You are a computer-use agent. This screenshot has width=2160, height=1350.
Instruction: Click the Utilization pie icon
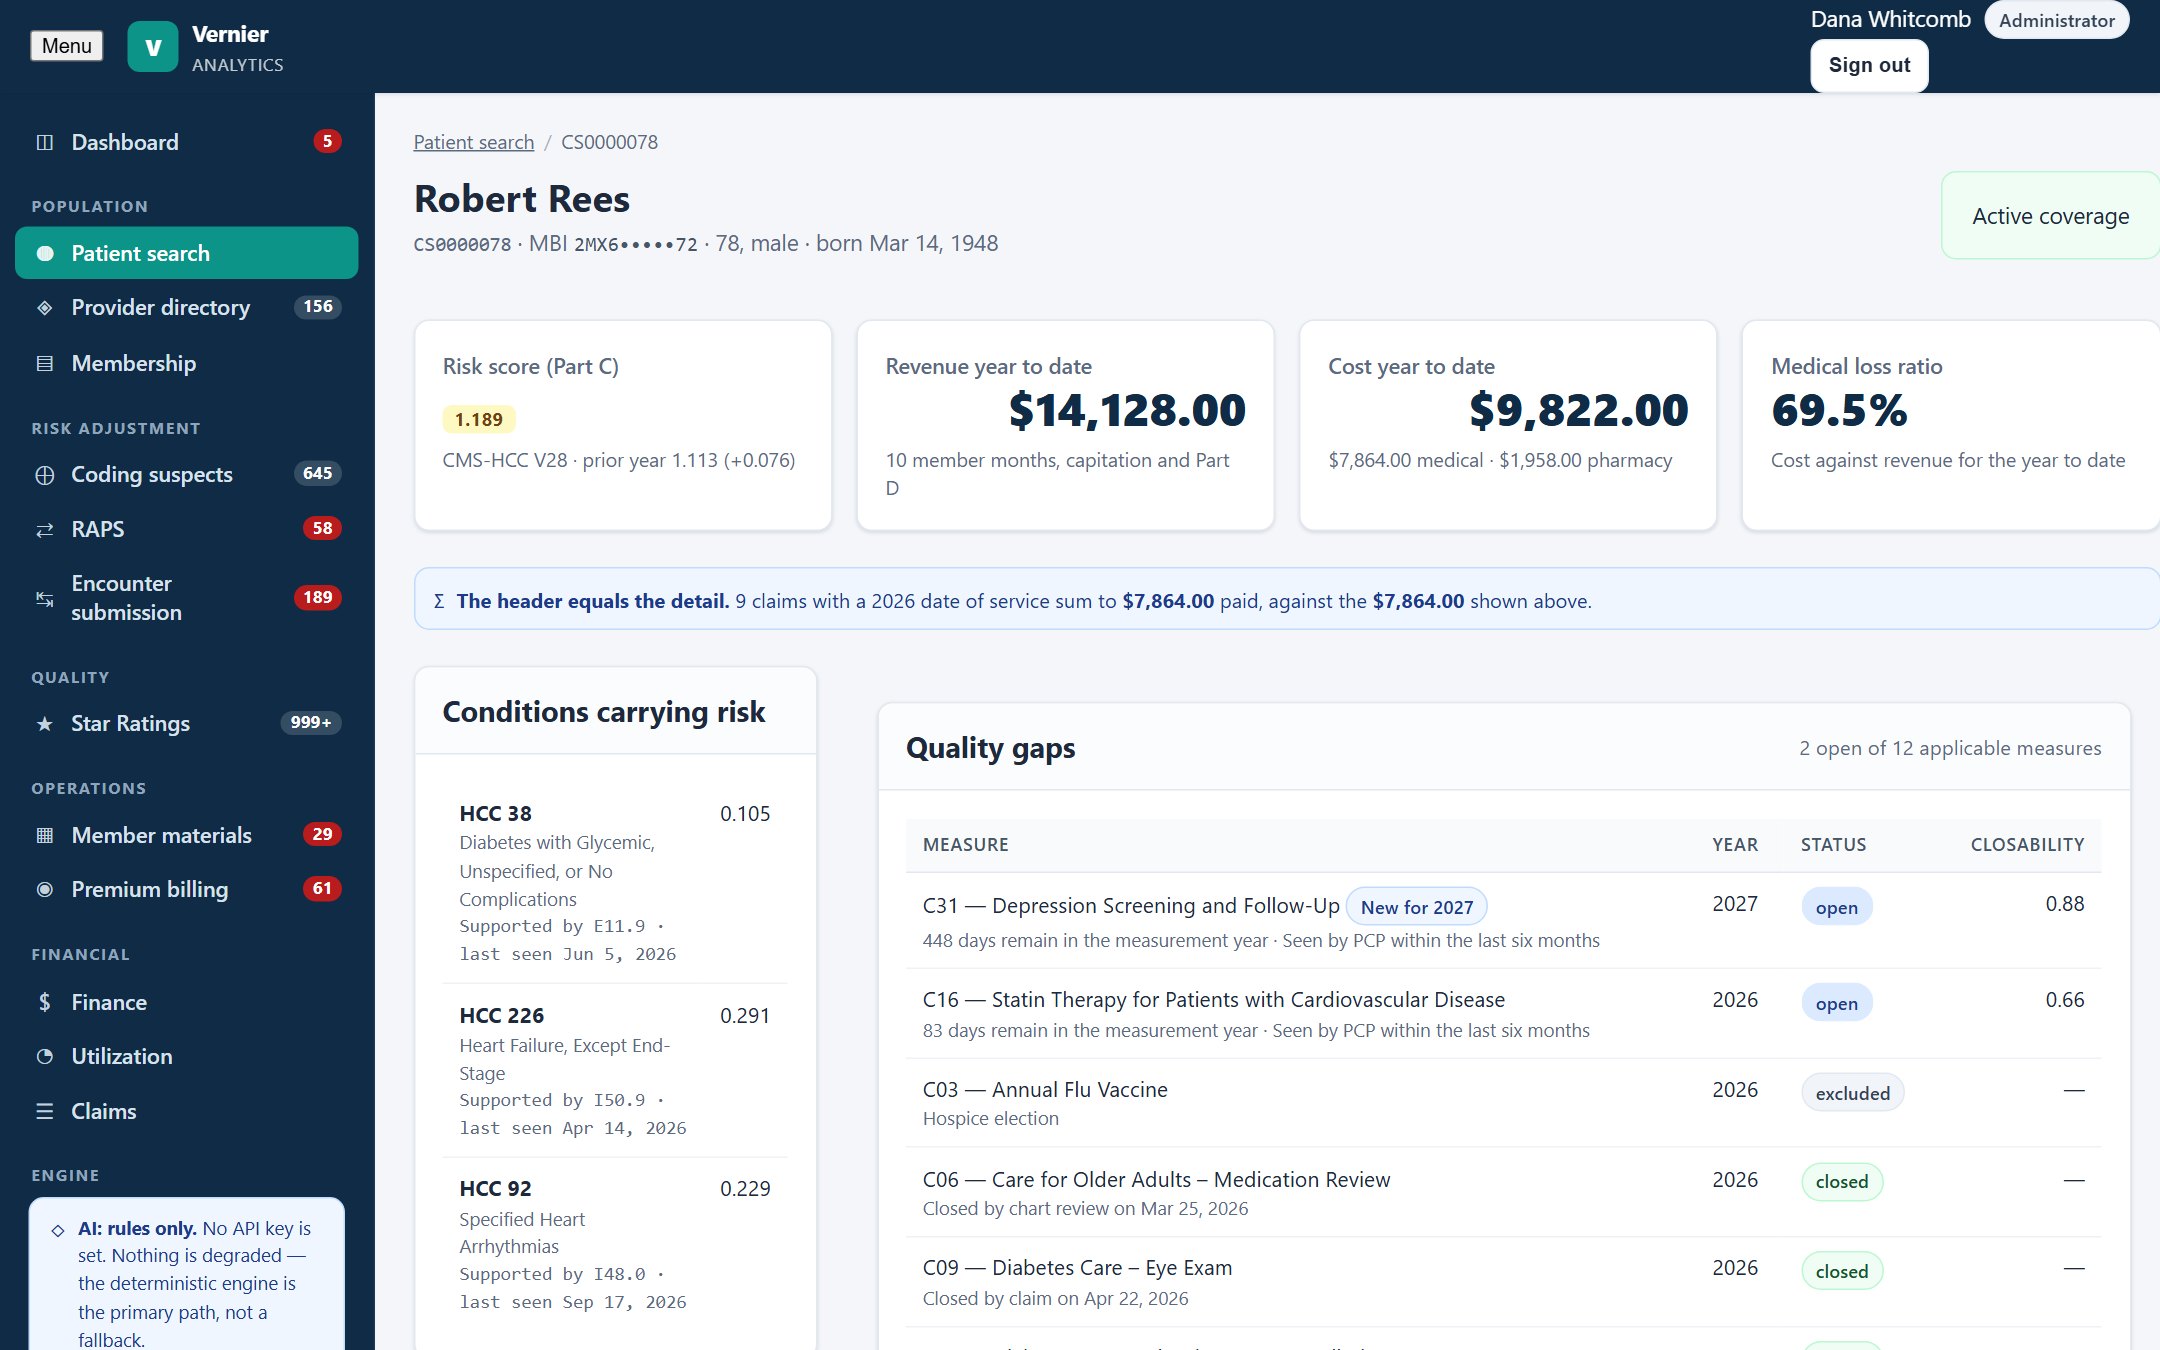[44, 1057]
